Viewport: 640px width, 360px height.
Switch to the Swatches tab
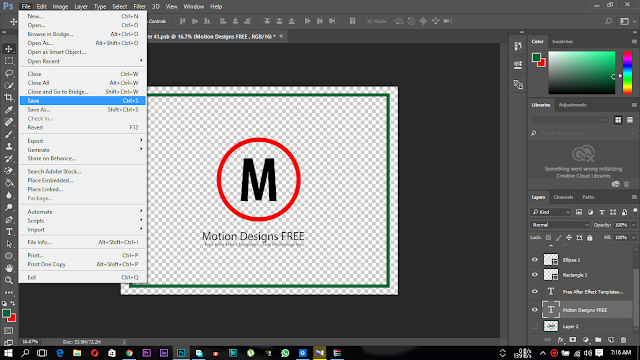562,42
